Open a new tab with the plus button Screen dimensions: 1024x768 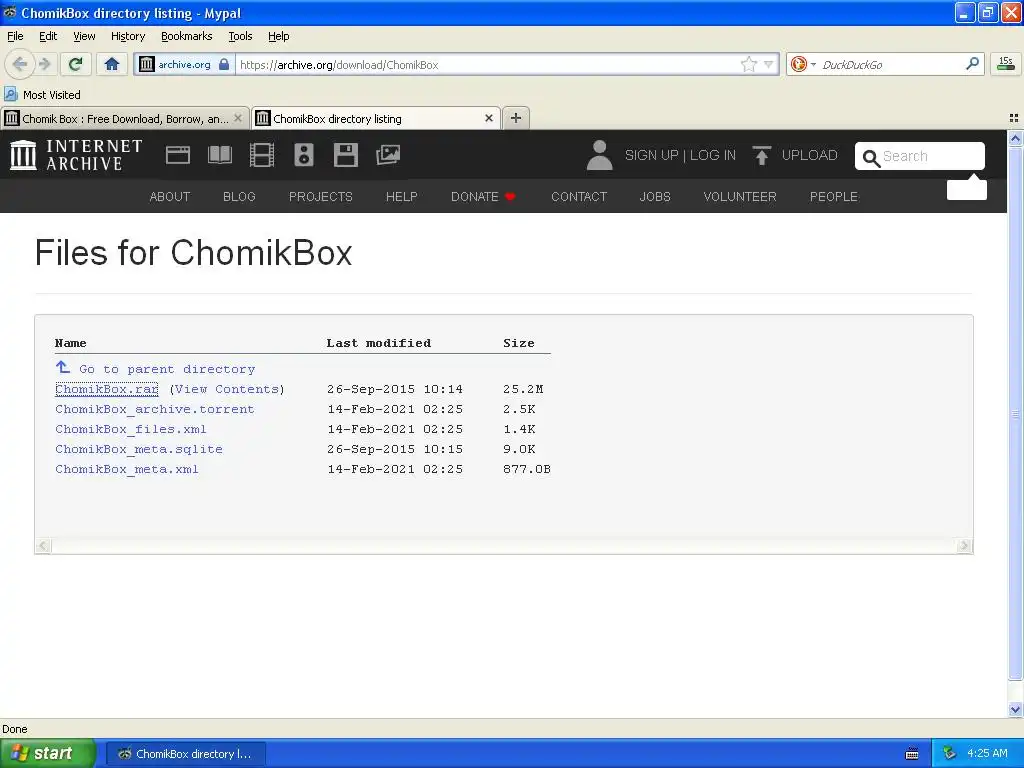click(x=516, y=118)
